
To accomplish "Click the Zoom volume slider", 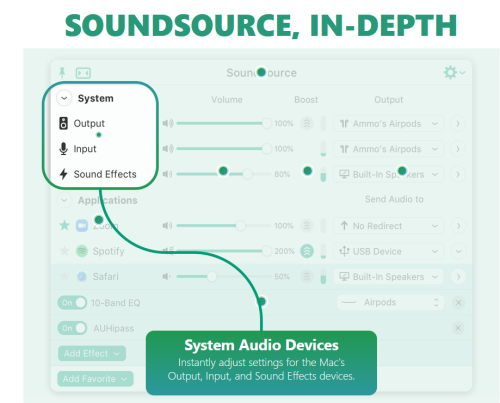I will click(224, 226).
